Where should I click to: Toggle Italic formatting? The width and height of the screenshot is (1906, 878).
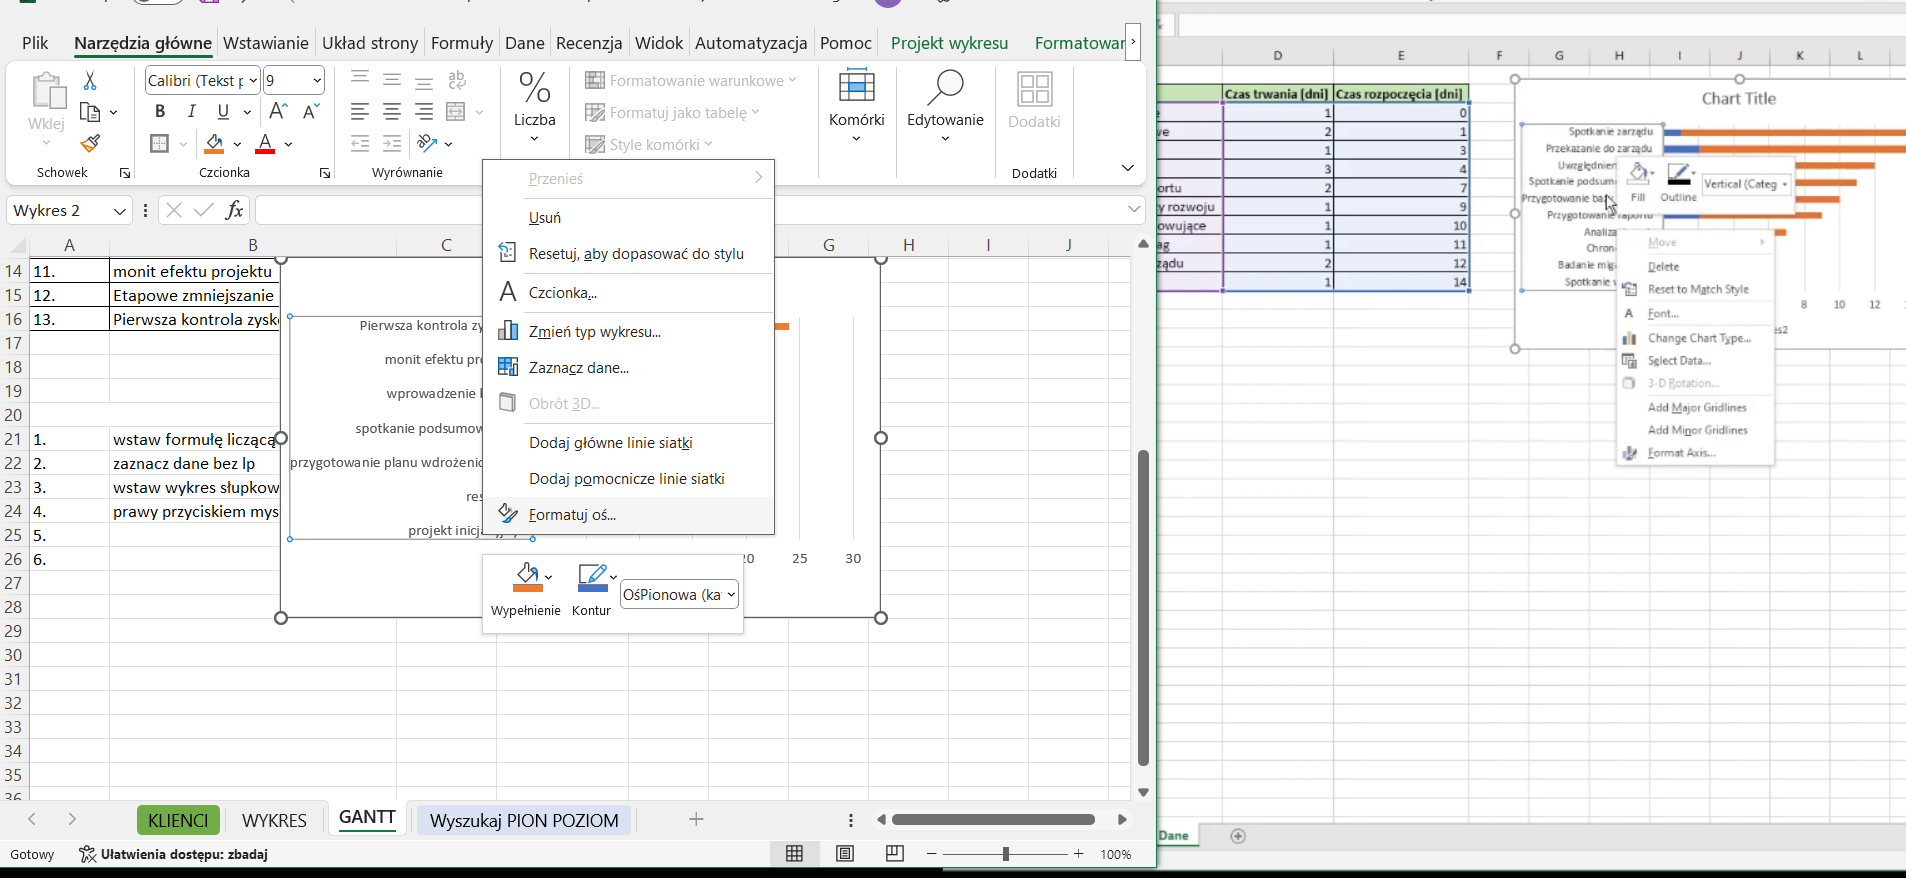click(x=192, y=111)
